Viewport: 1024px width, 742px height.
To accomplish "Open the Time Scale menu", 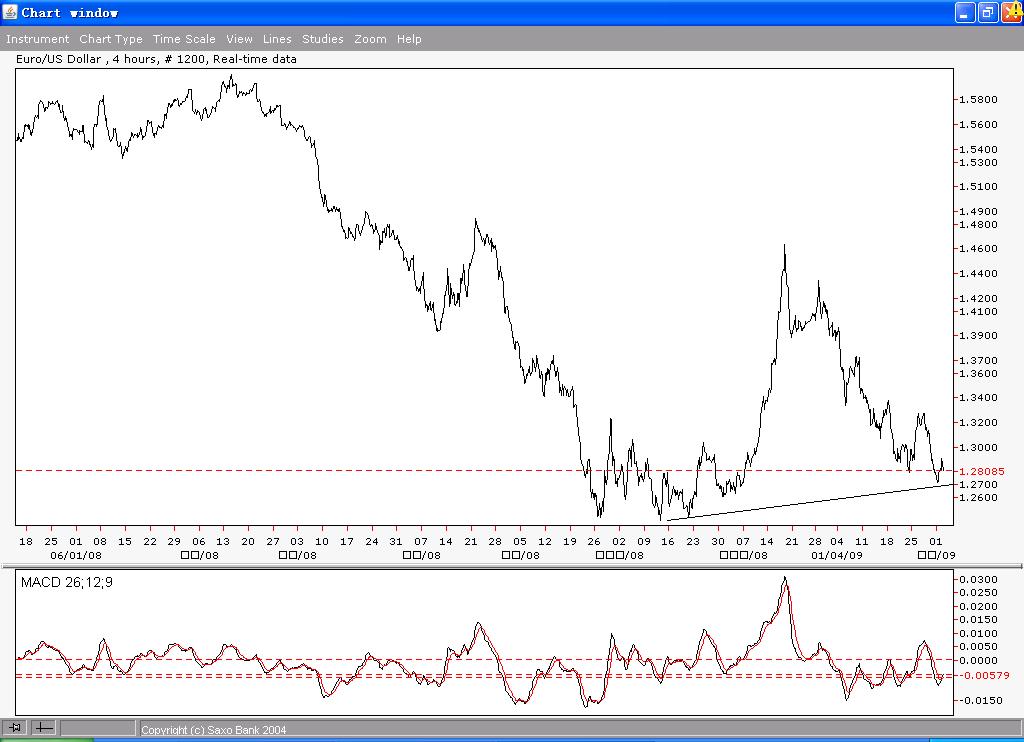I will 184,39.
